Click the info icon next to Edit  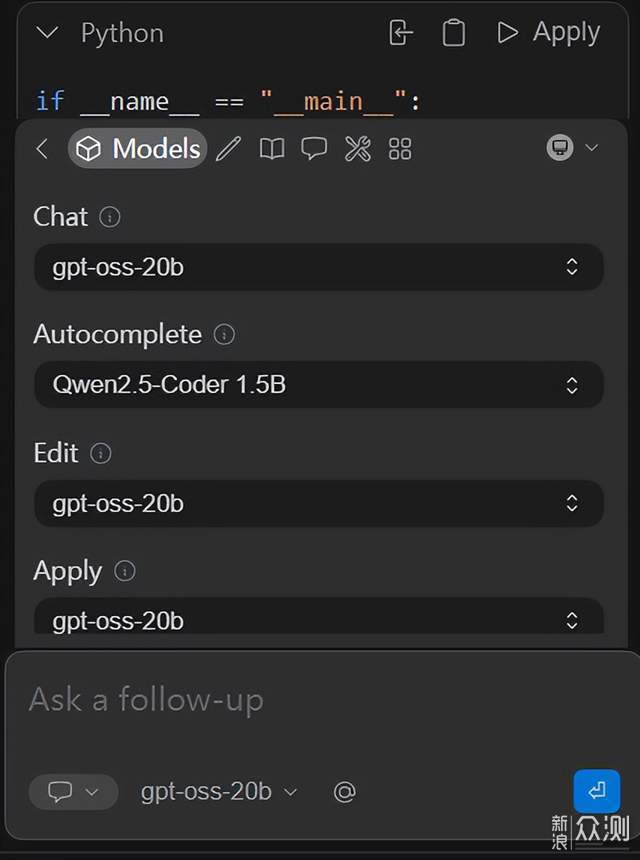[x=100, y=453]
